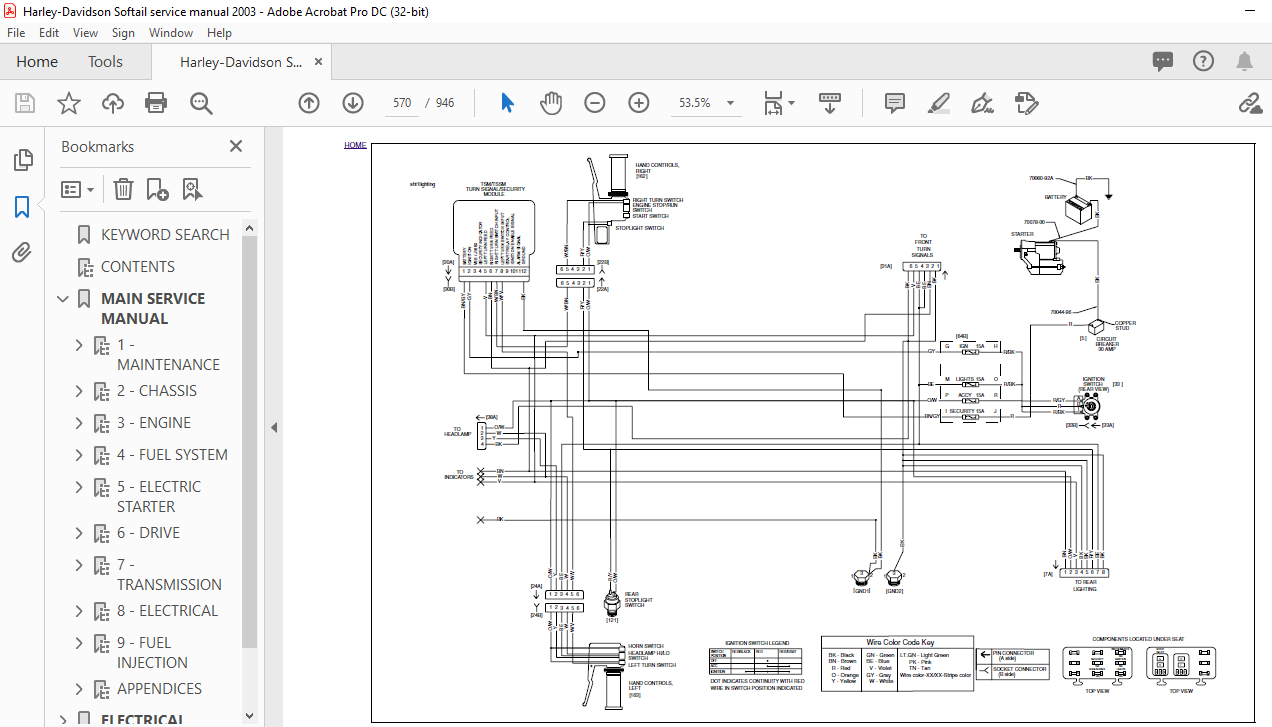1272x727 pixels.
Task: Zoom in with the plus button
Action: (x=639, y=103)
